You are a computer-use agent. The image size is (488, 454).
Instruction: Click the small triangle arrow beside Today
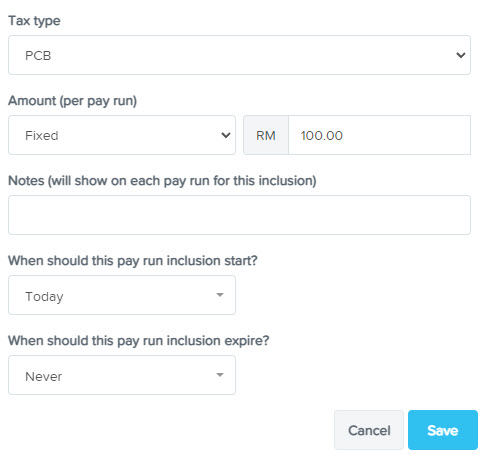pyautogui.click(x=220, y=295)
